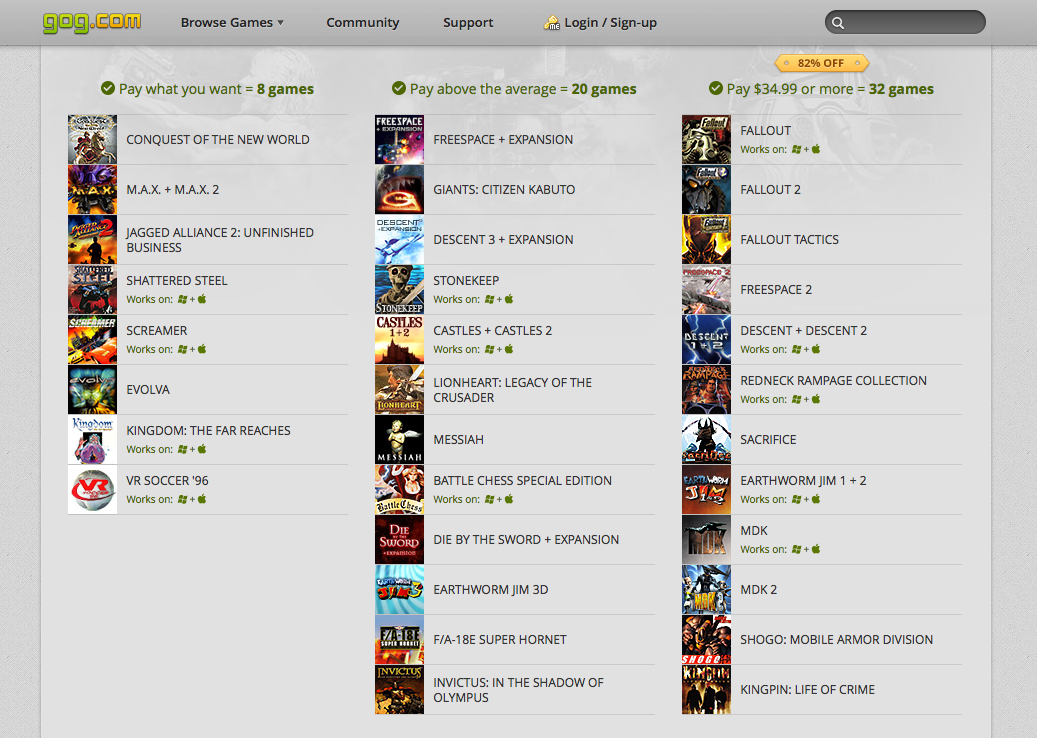This screenshot has height=738, width=1037.
Task: Open the Kingpin: Life of Crime cover
Action: (706, 690)
